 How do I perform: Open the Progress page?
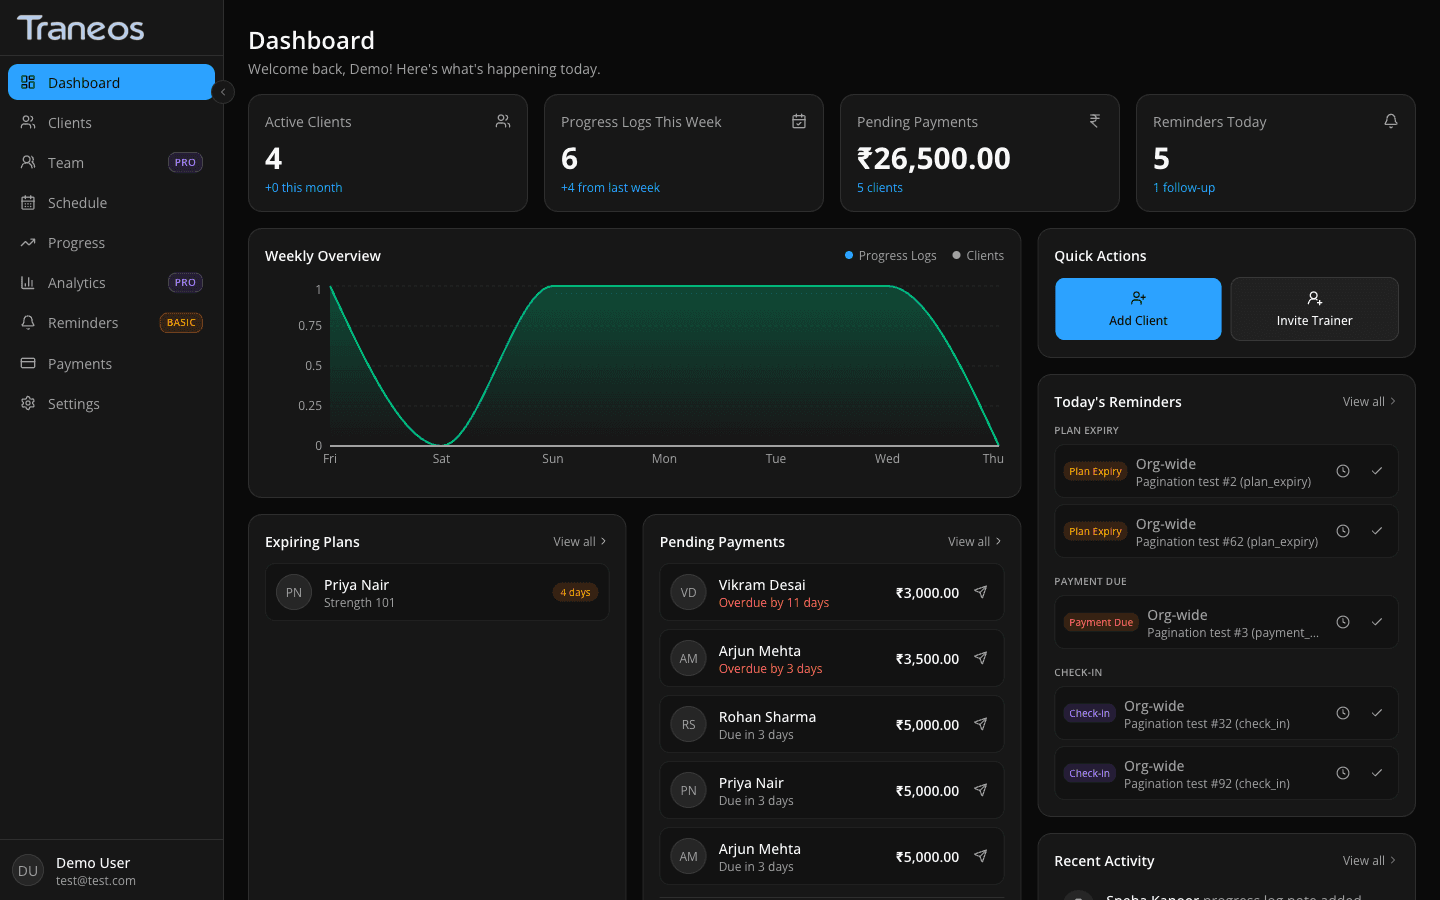tap(111, 242)
